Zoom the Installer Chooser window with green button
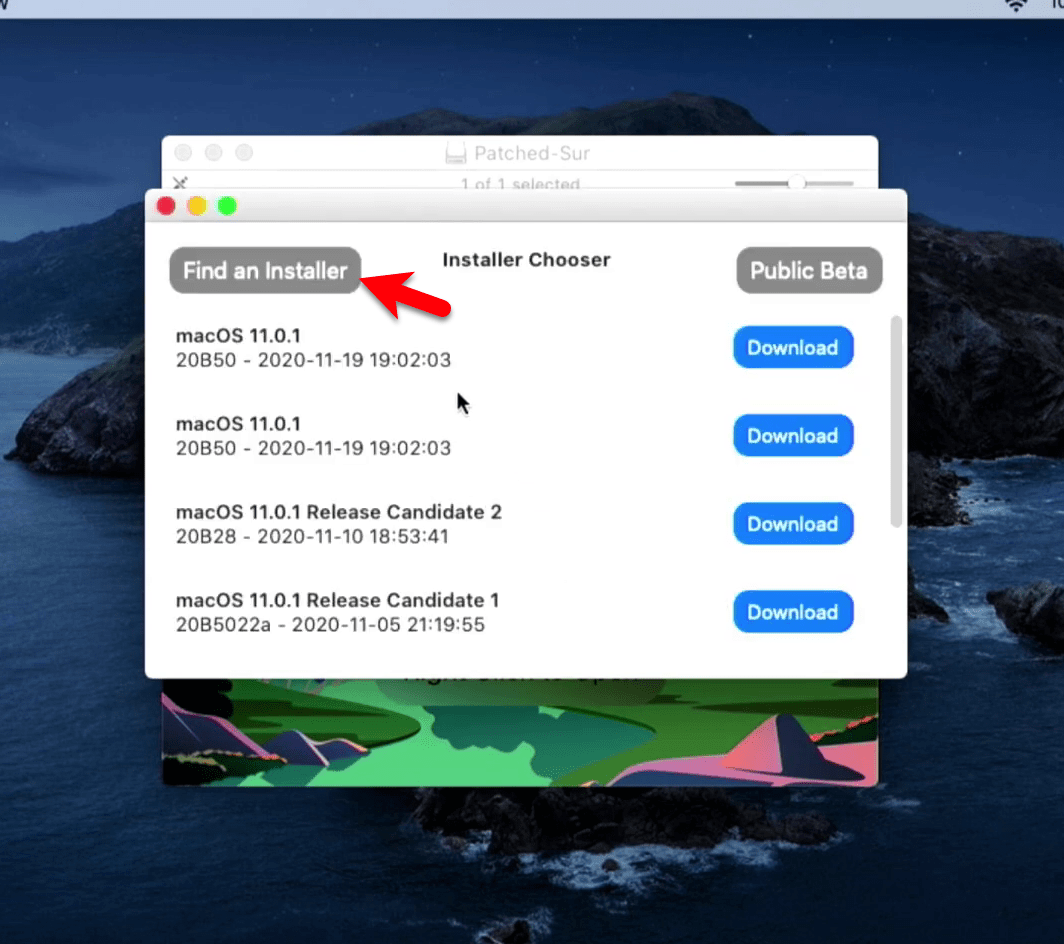Image resolution: width=1064 pixels, height=944 pixels. 227,206
